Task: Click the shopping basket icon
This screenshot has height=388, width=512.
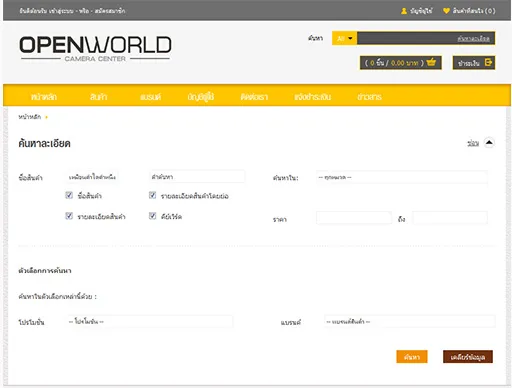Action: pyautogui.click(x=431, y=62)
